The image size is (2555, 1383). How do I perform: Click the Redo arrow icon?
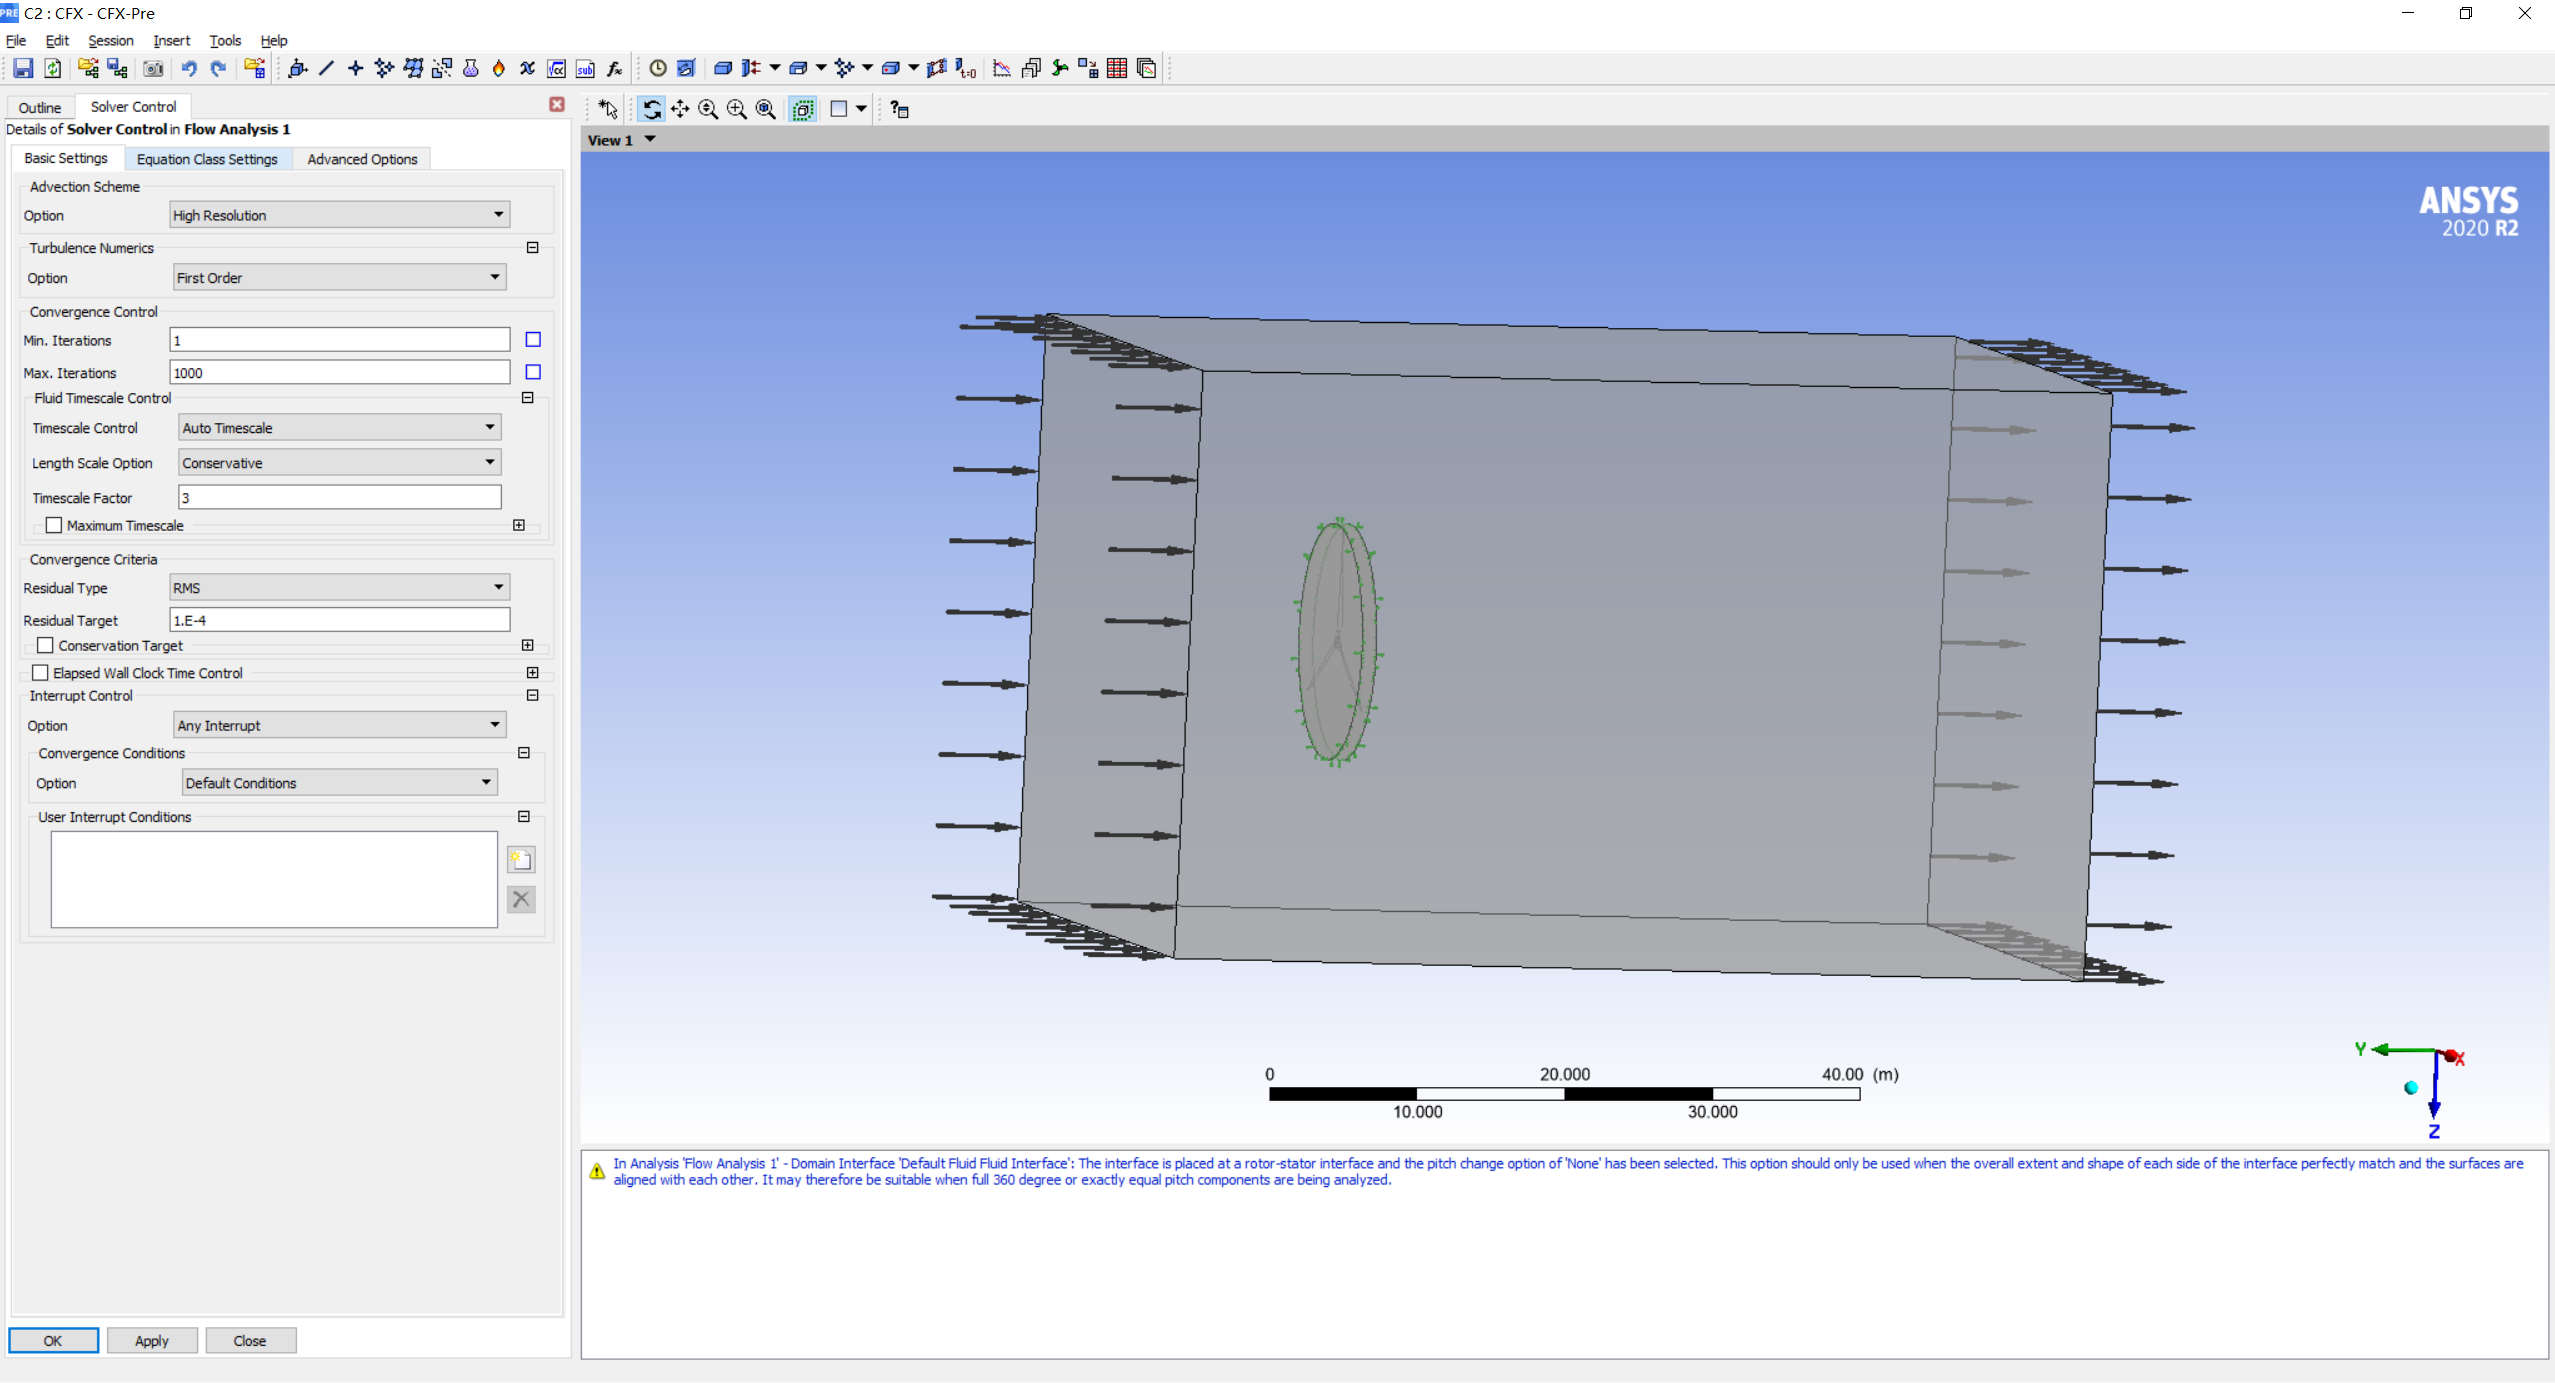[x=218, y=68]
